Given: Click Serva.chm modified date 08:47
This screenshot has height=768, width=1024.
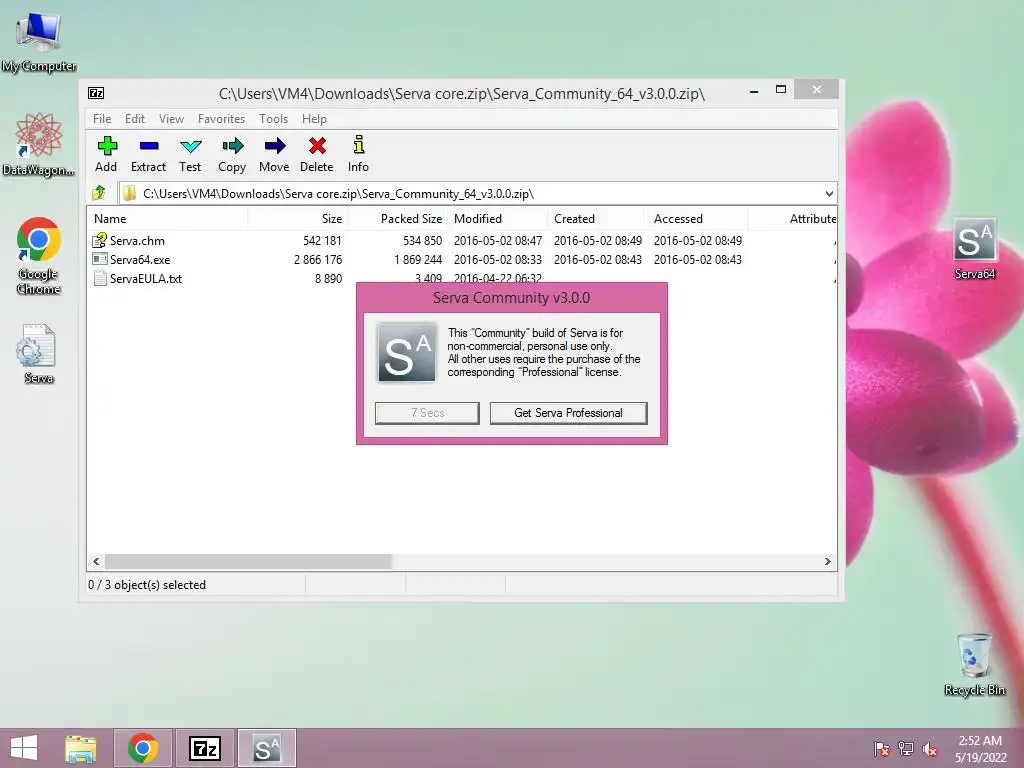Looking at the screenshot, I should [498, 240].
